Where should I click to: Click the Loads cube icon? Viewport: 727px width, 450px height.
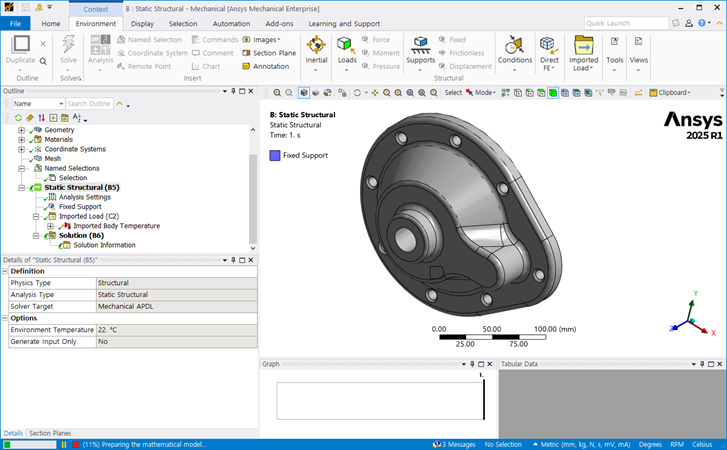coord(346,44)
